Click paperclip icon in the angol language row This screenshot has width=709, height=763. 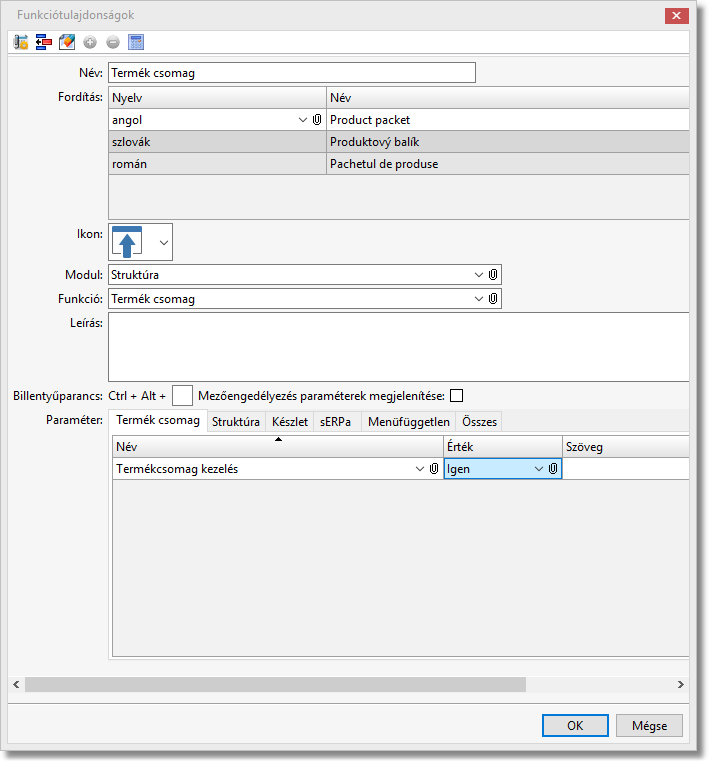[x=317, y=120]
